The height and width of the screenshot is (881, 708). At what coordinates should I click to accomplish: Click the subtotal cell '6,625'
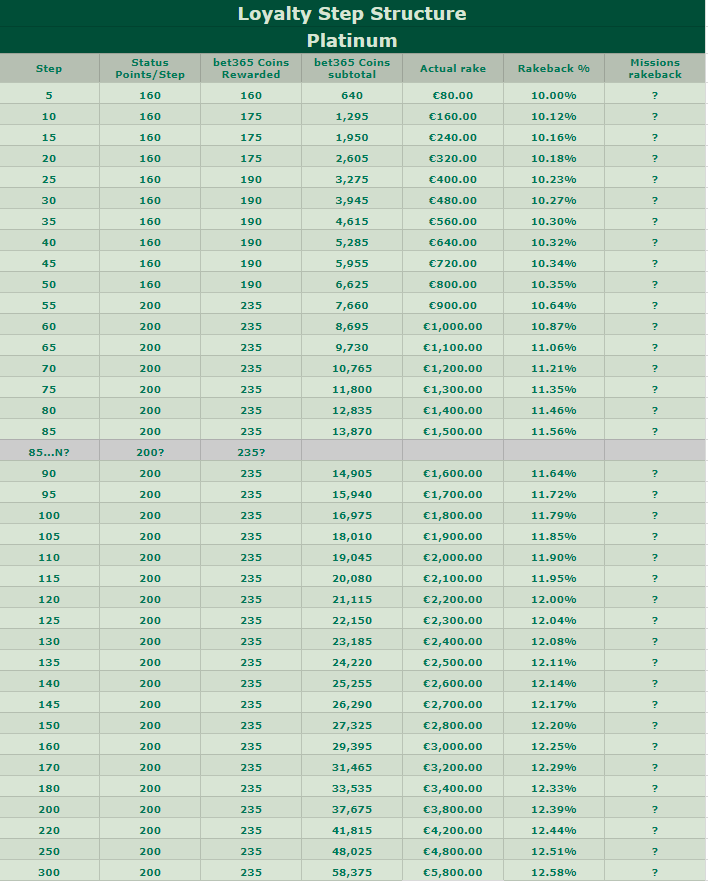[x=352, y=284]
